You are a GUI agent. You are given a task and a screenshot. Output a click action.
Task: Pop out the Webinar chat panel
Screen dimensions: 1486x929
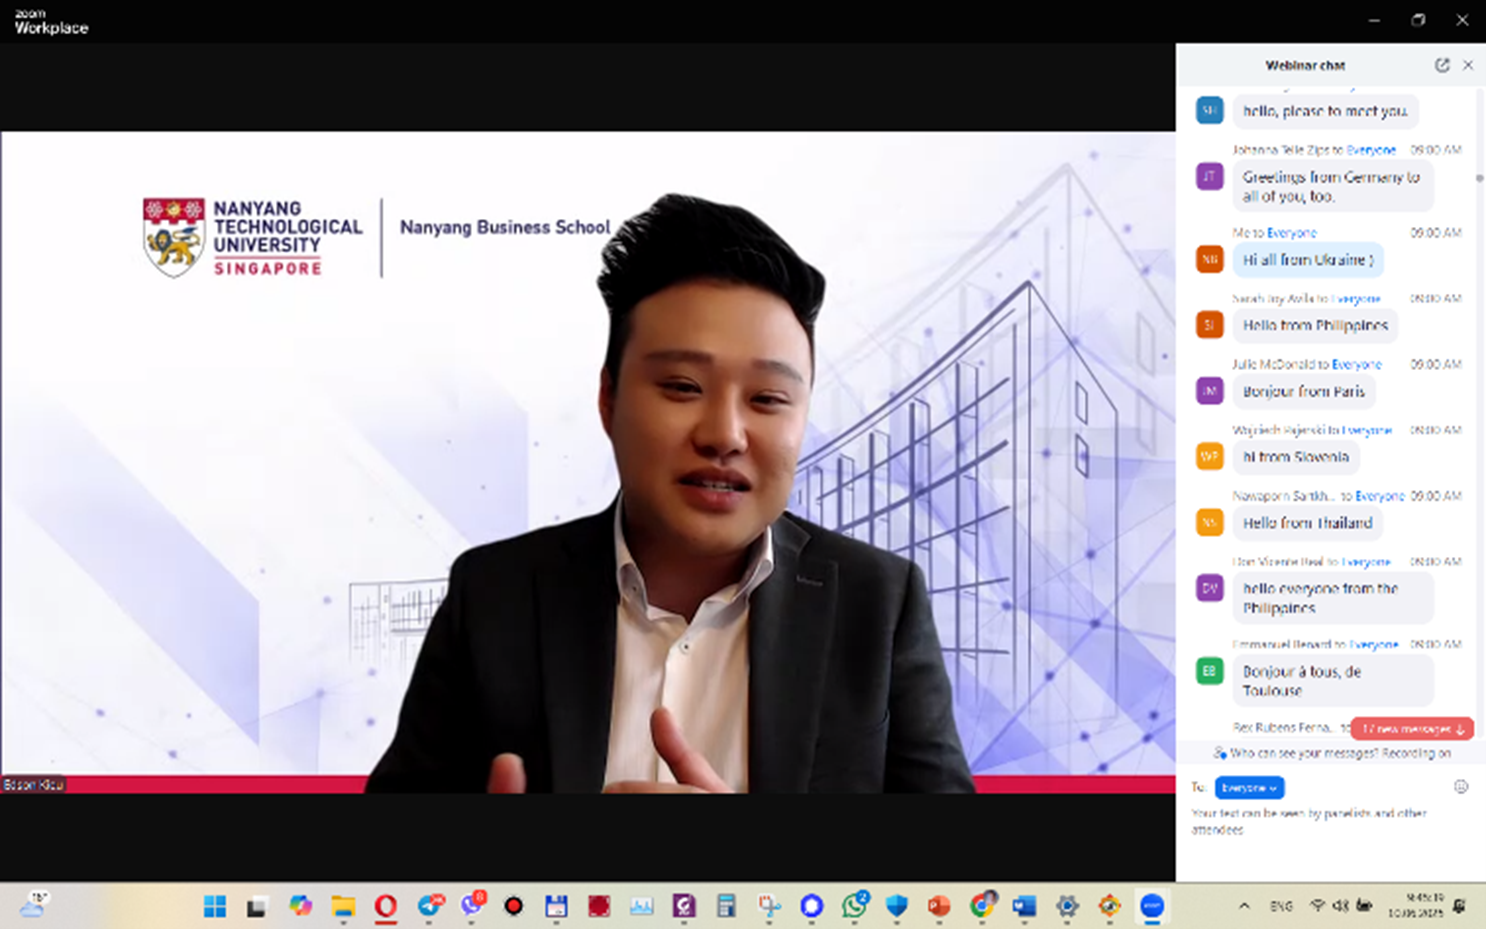point(1441,65)
